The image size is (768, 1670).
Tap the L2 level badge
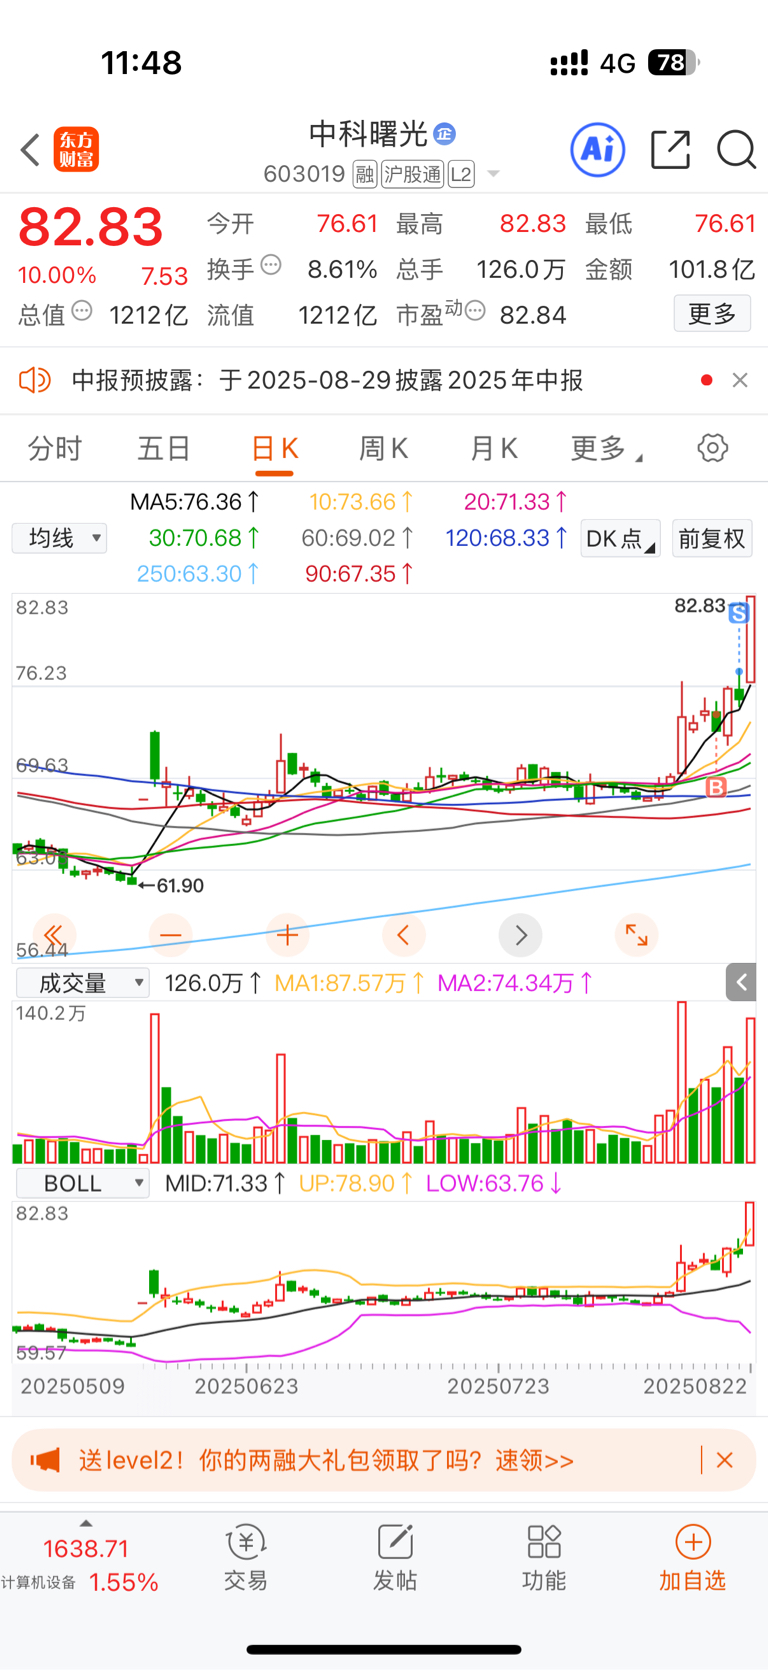(461, 174)
